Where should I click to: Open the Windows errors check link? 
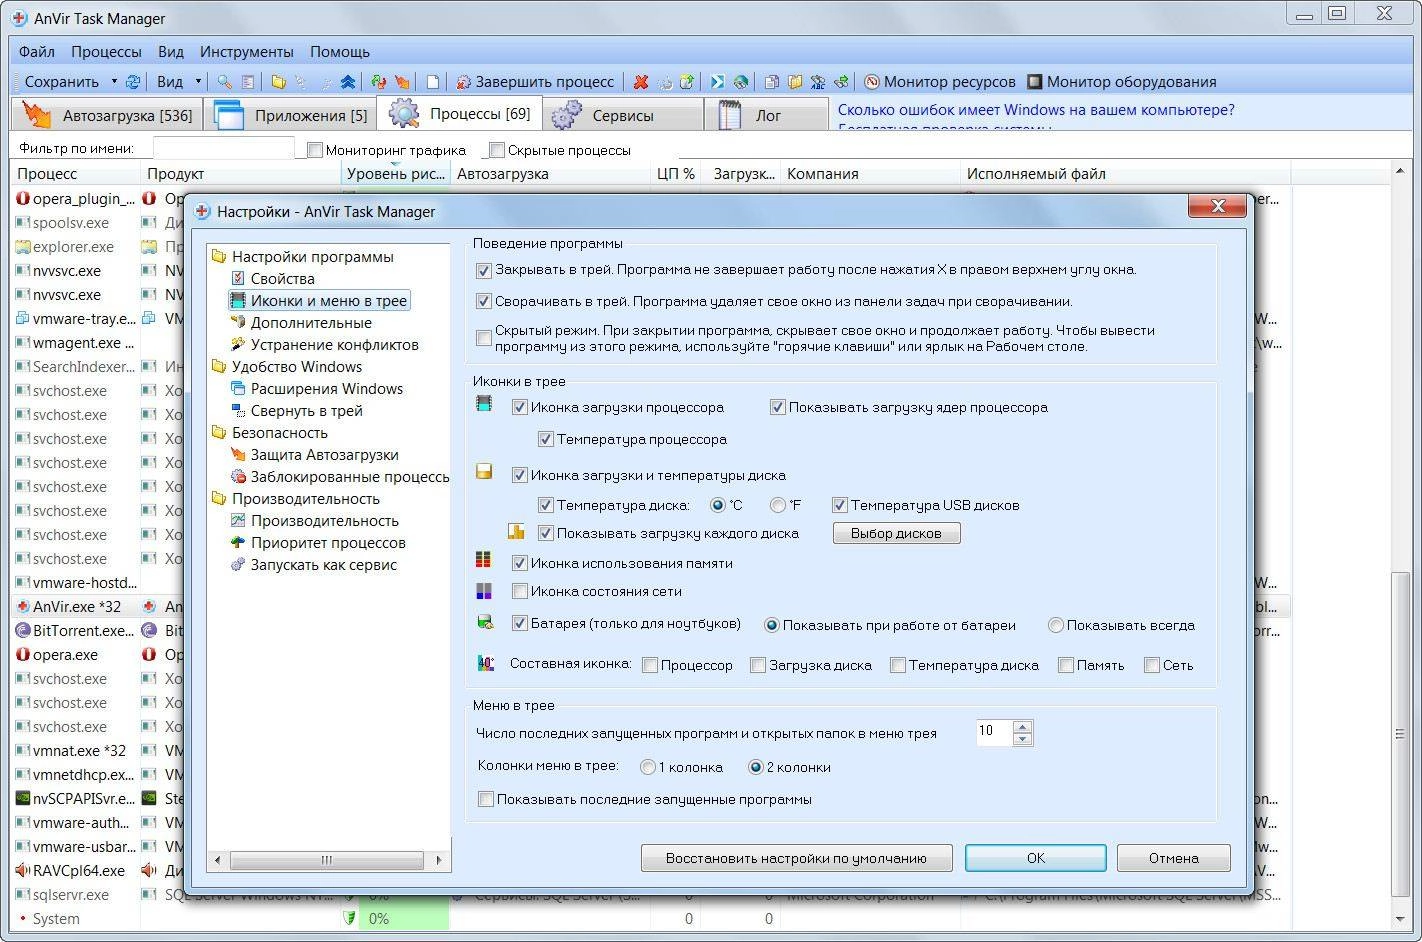[x=1036, y=110]
